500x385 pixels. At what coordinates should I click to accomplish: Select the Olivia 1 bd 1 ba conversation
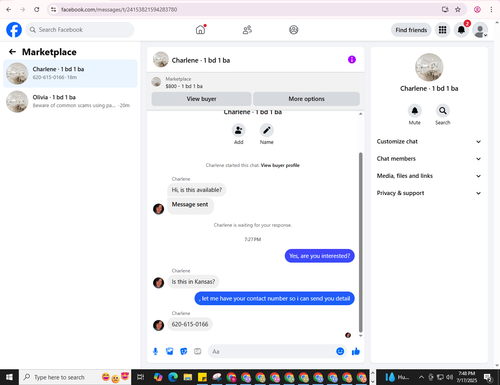(x=70, y=101)
